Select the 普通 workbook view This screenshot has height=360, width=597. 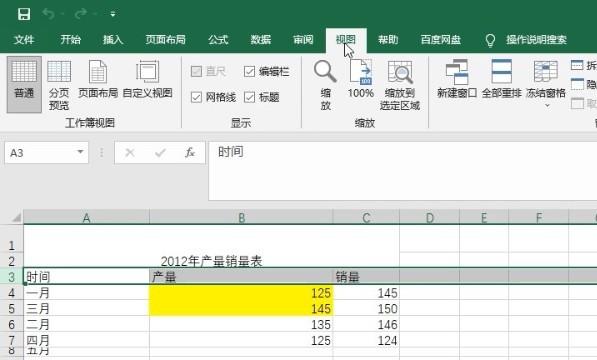tap(24, 84)
